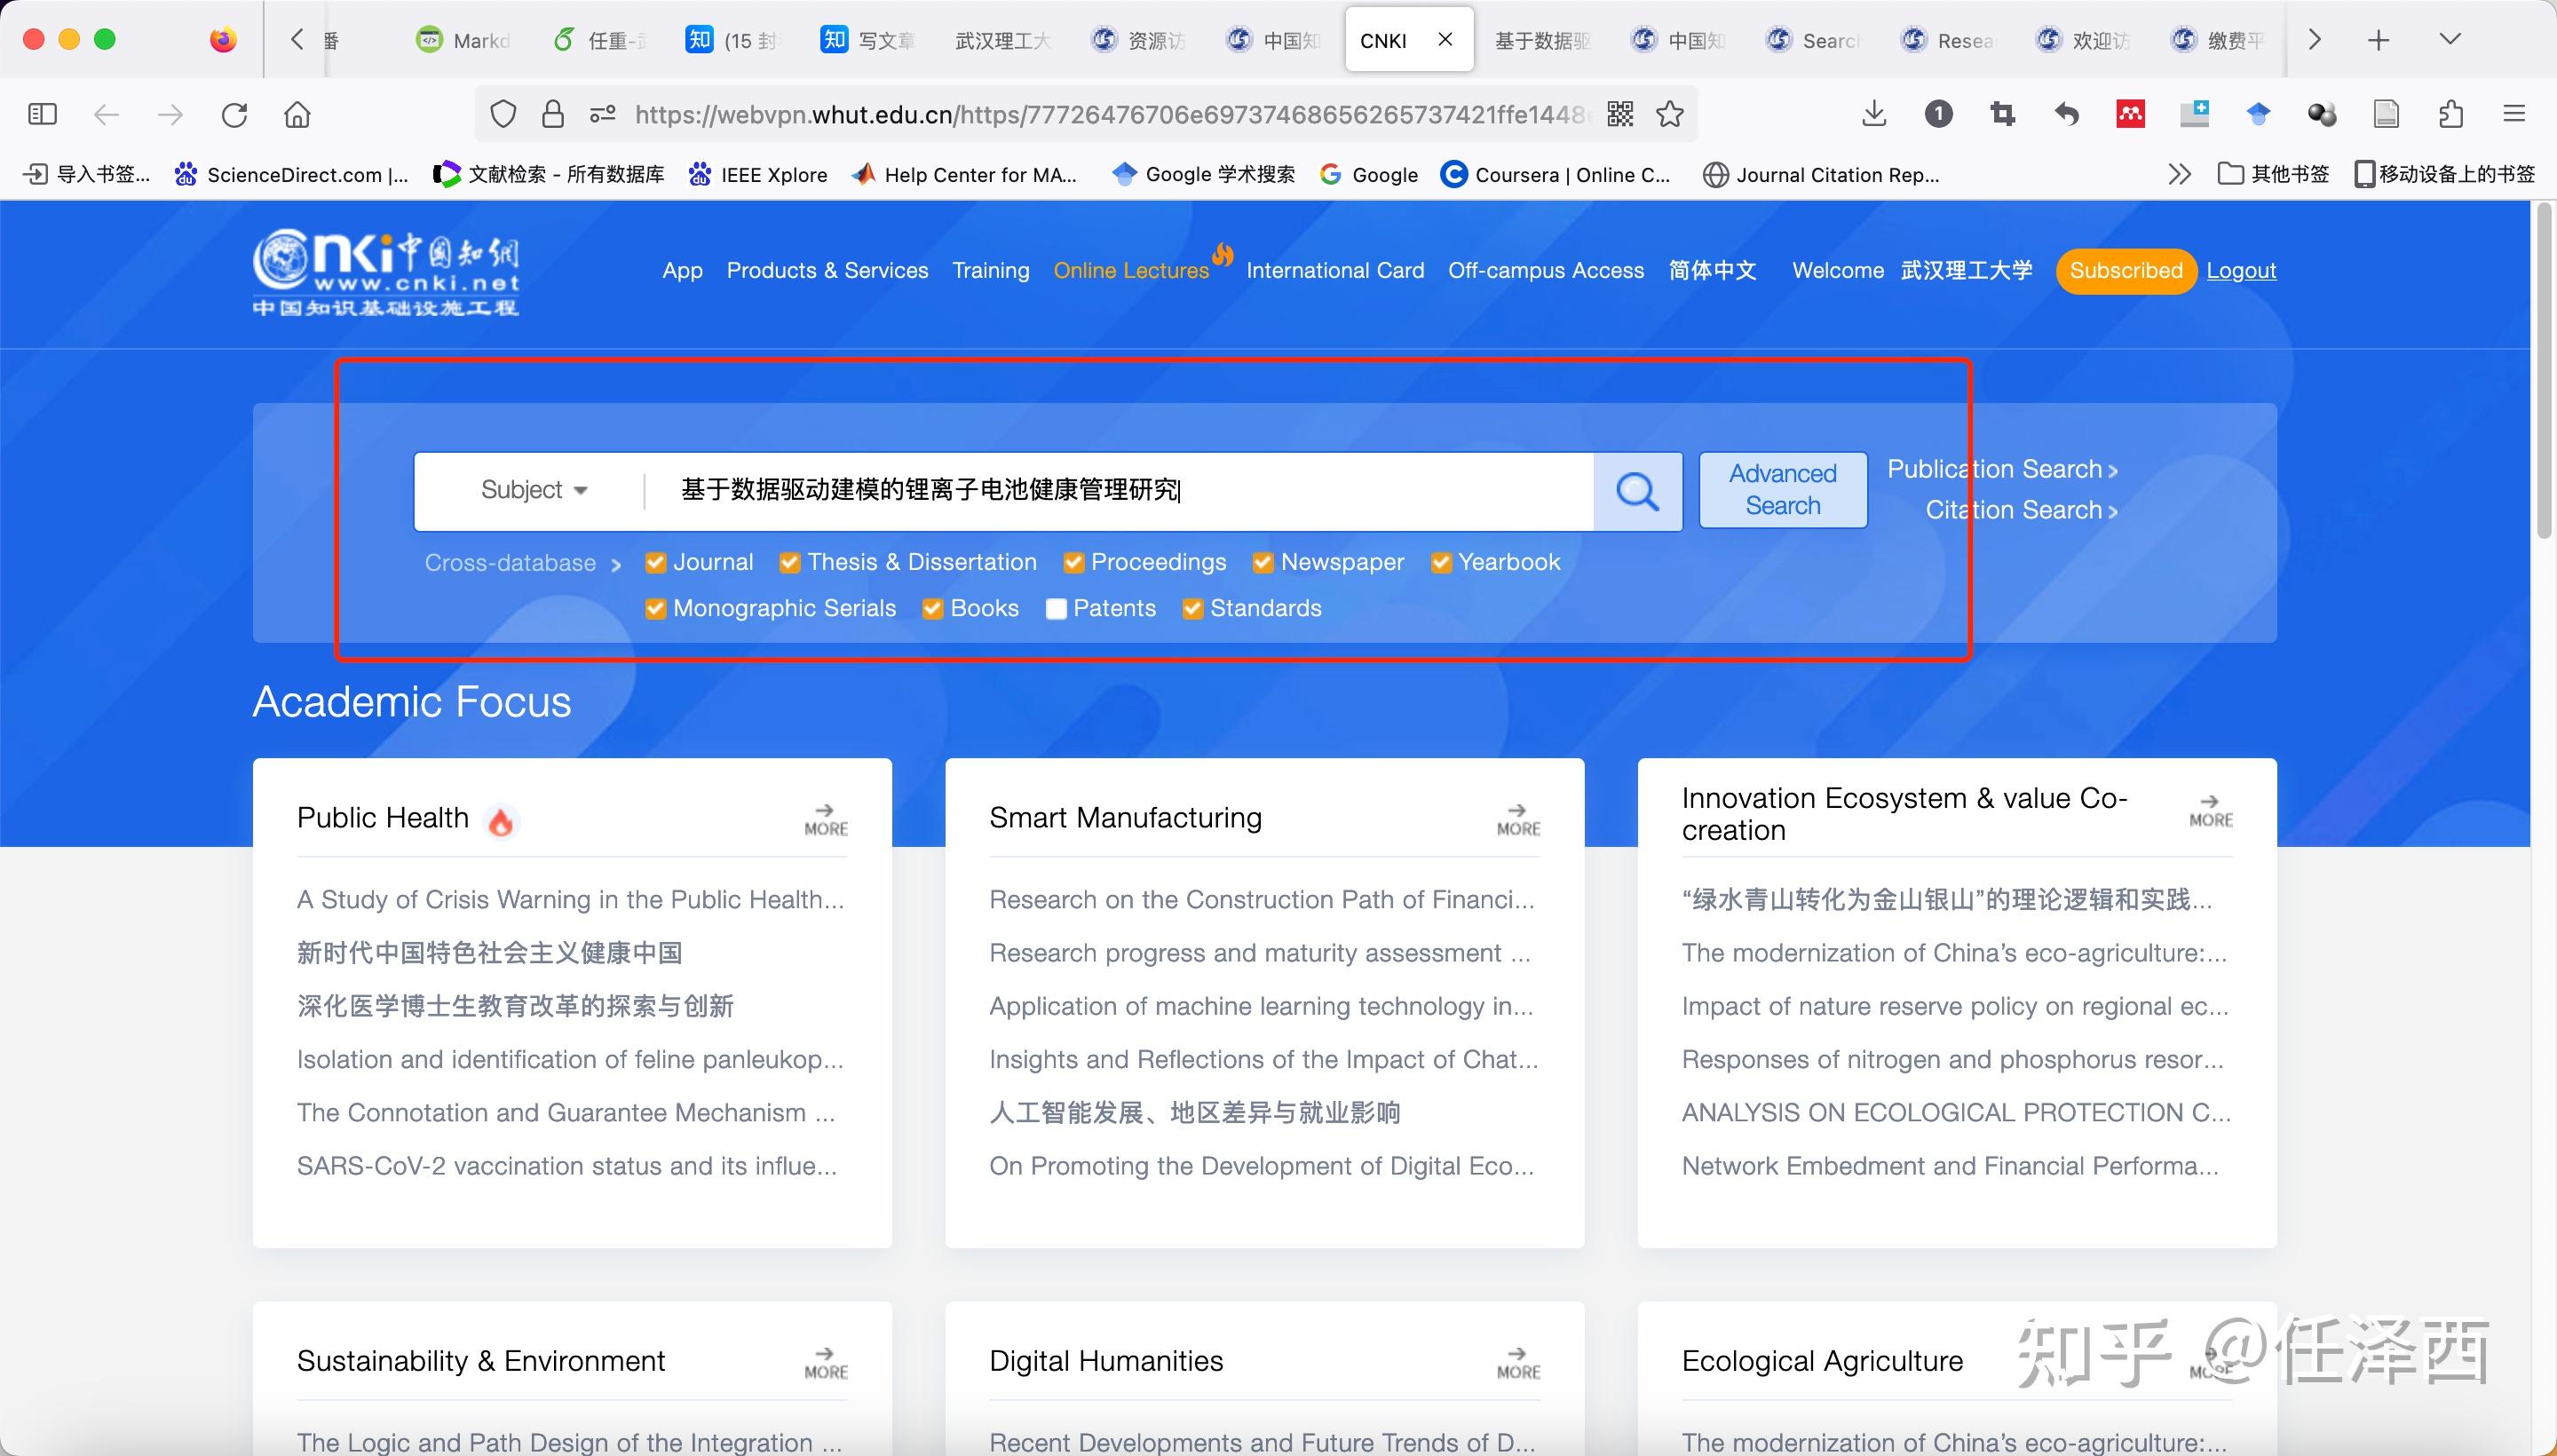Open article 人工智能发展、地区差异与就业影响
The image size is (2557, 1456).
pyautogui.click(x=1194, y=1113)
